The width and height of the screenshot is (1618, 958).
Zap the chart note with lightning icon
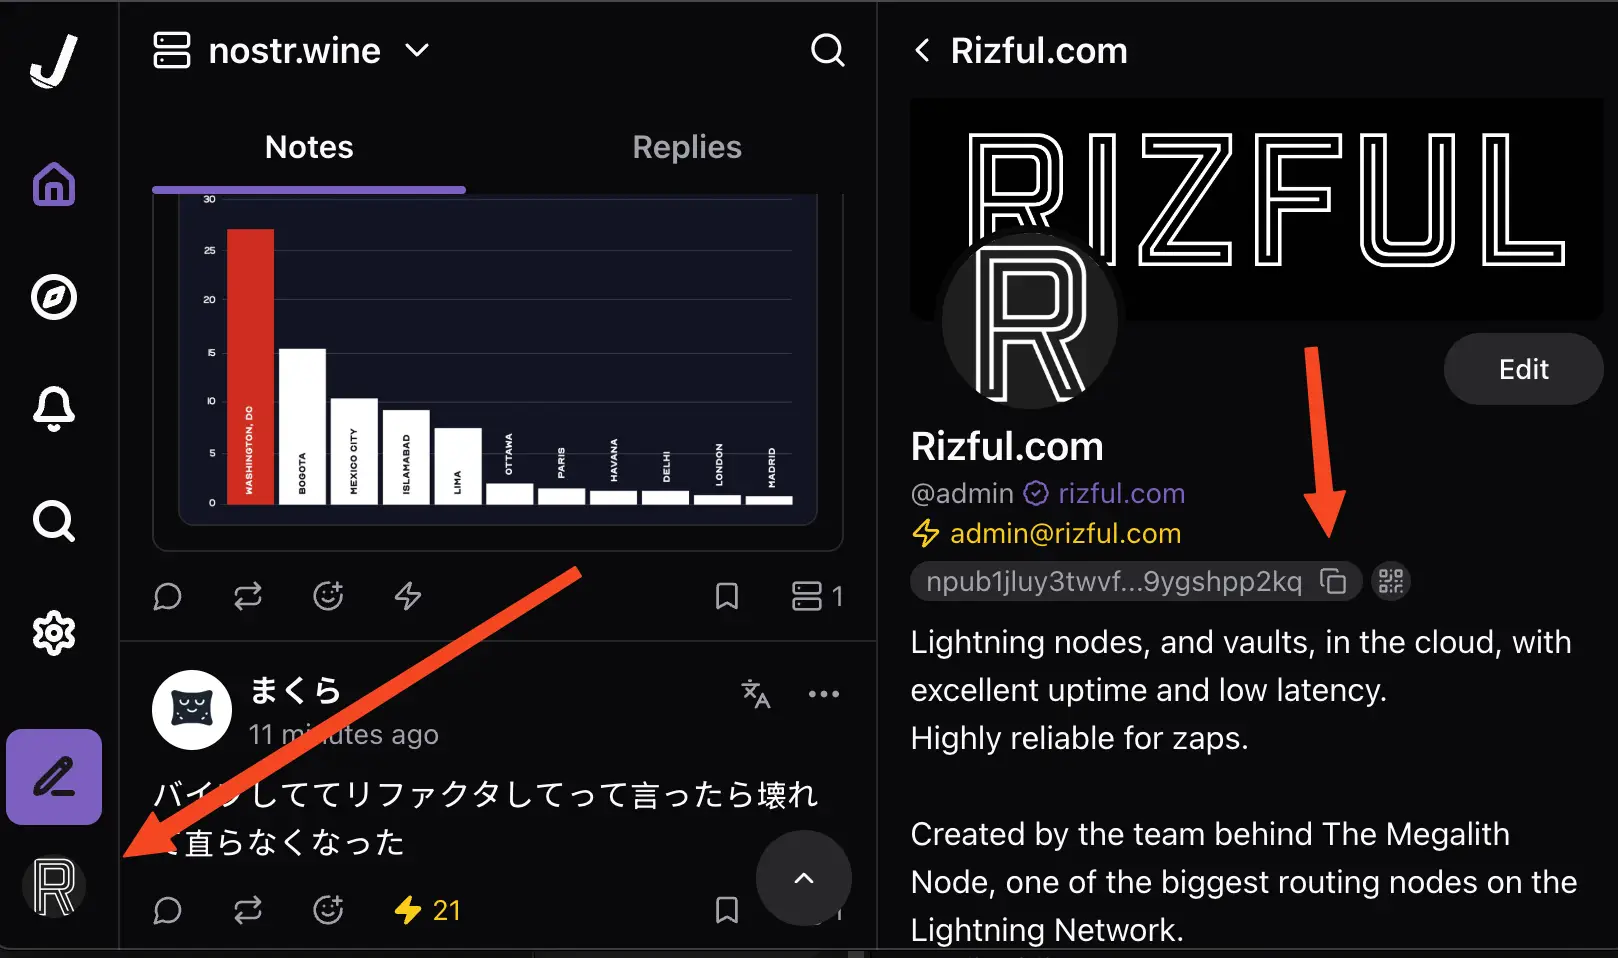coord(408,596)
